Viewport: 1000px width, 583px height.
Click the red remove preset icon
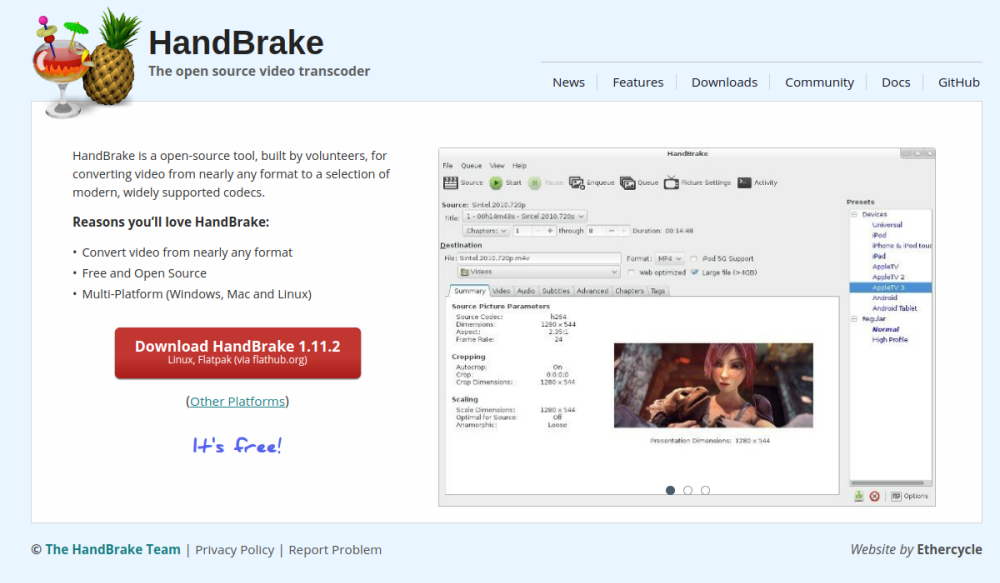[x=874, y=496]
